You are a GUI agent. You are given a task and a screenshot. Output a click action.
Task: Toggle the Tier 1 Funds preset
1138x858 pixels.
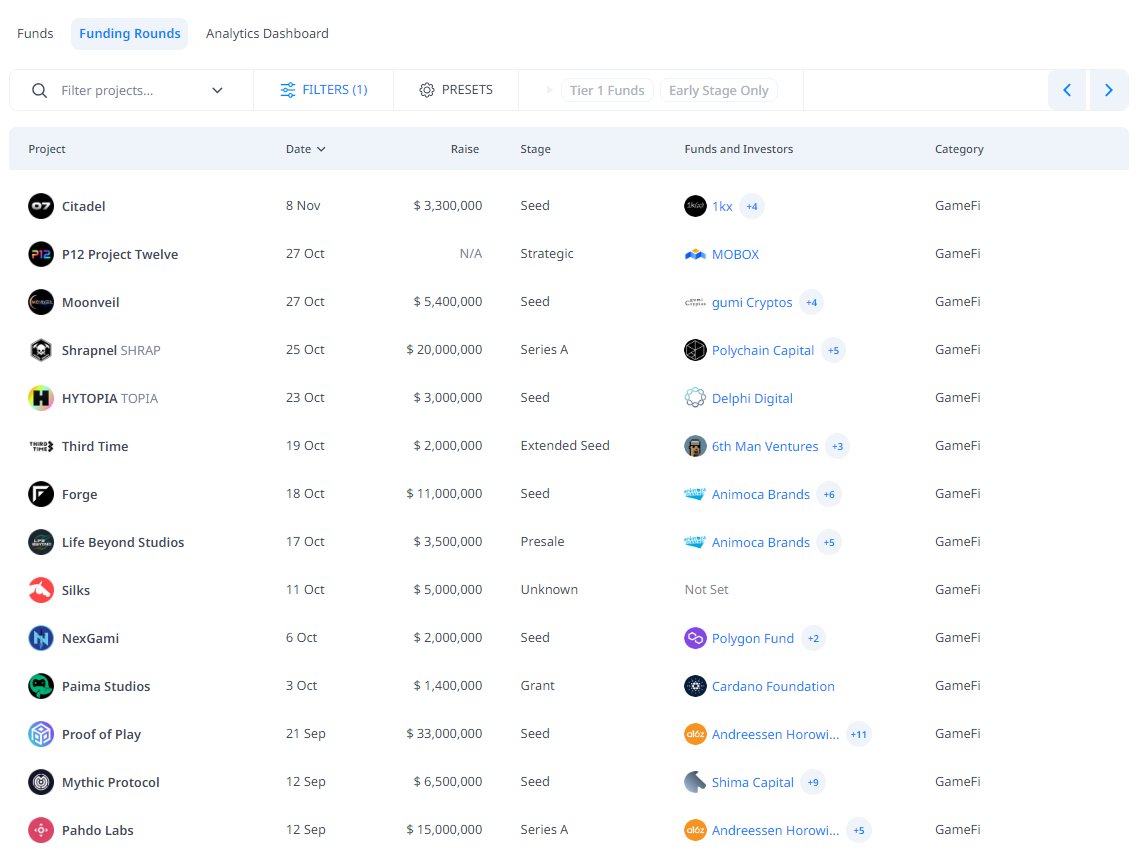pyautogui.click(x=607, y=90)
